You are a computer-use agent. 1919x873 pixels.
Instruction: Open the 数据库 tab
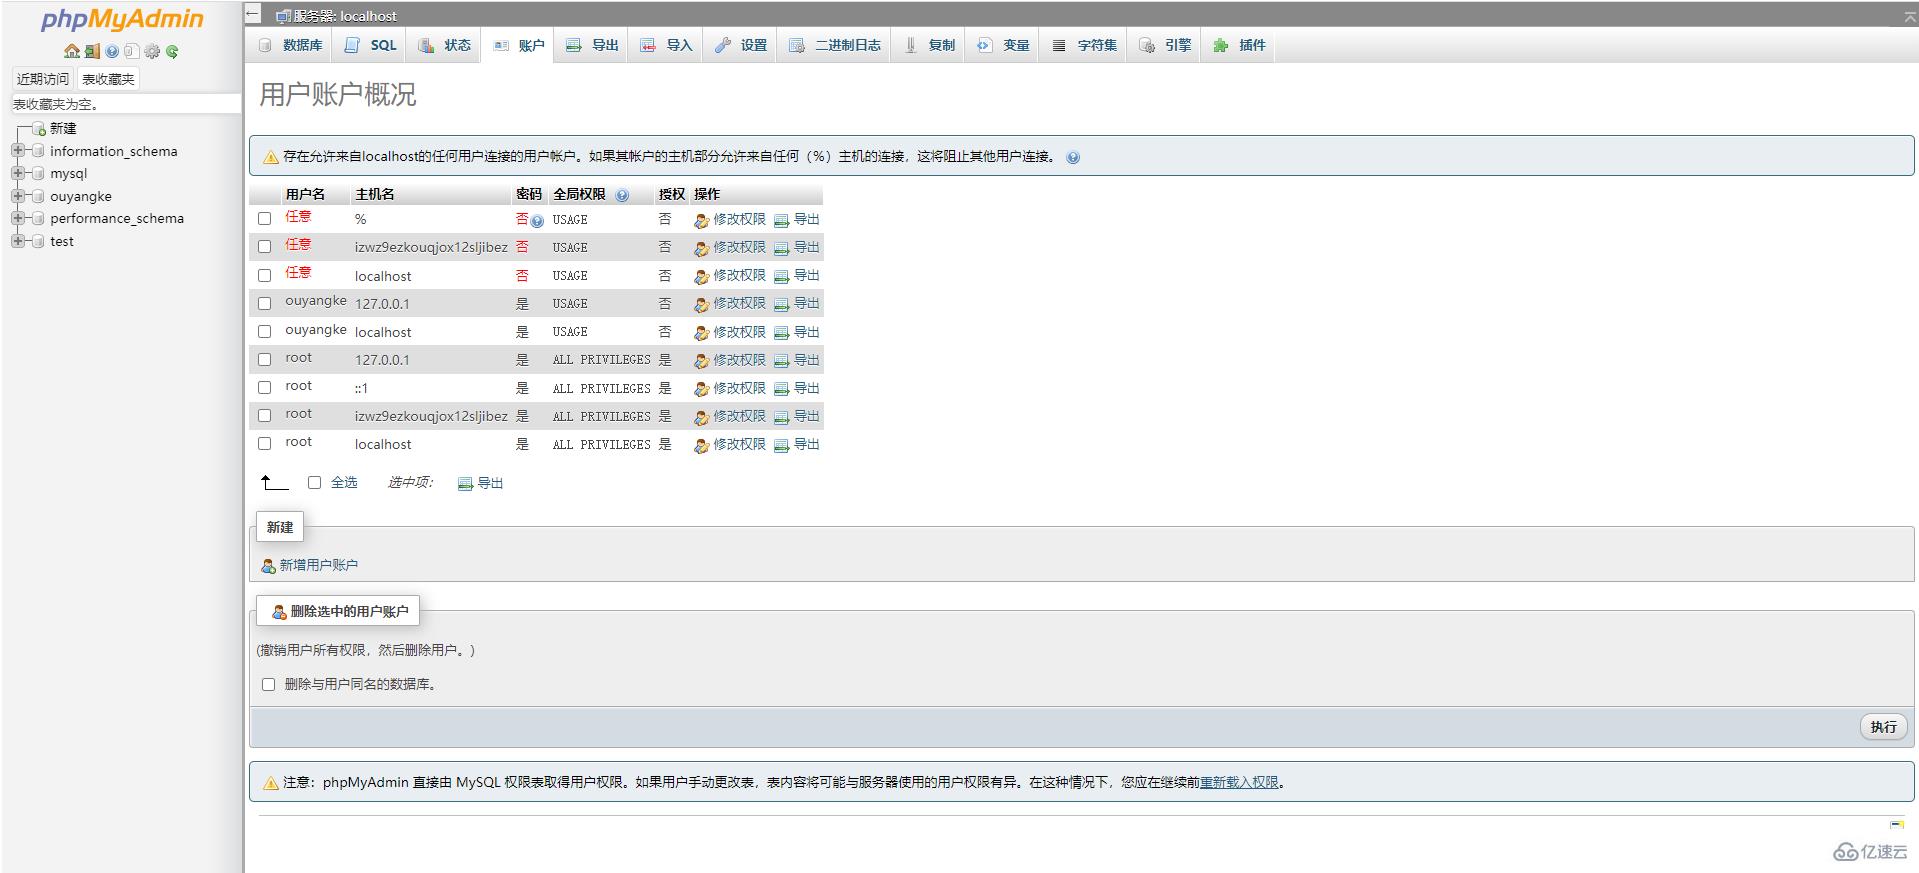point(290,45)
